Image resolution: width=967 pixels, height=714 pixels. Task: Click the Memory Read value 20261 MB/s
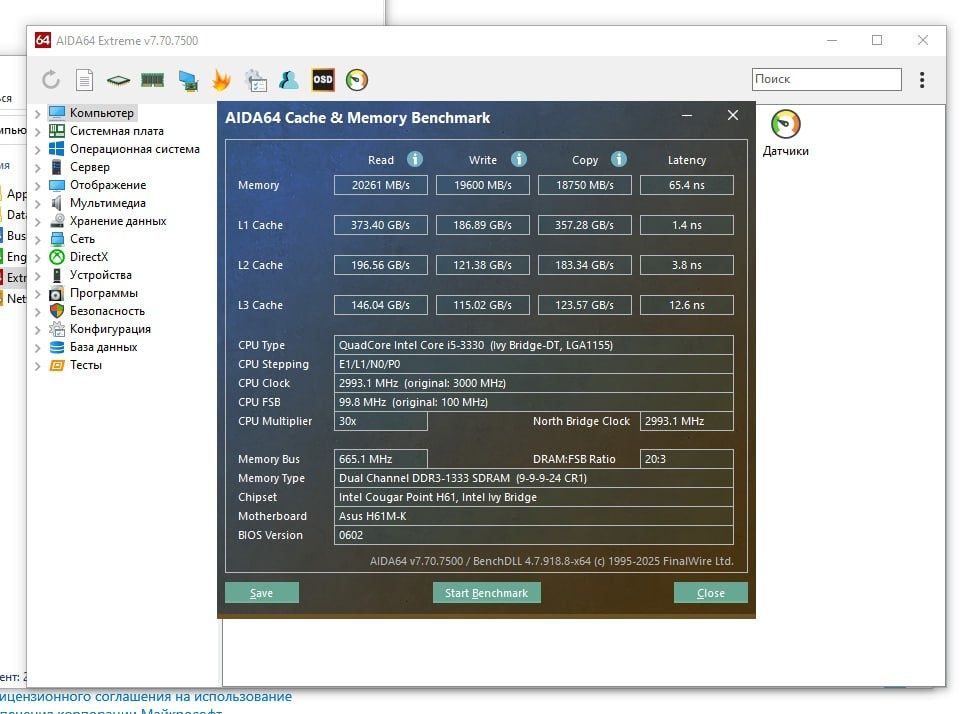[381, 185]
